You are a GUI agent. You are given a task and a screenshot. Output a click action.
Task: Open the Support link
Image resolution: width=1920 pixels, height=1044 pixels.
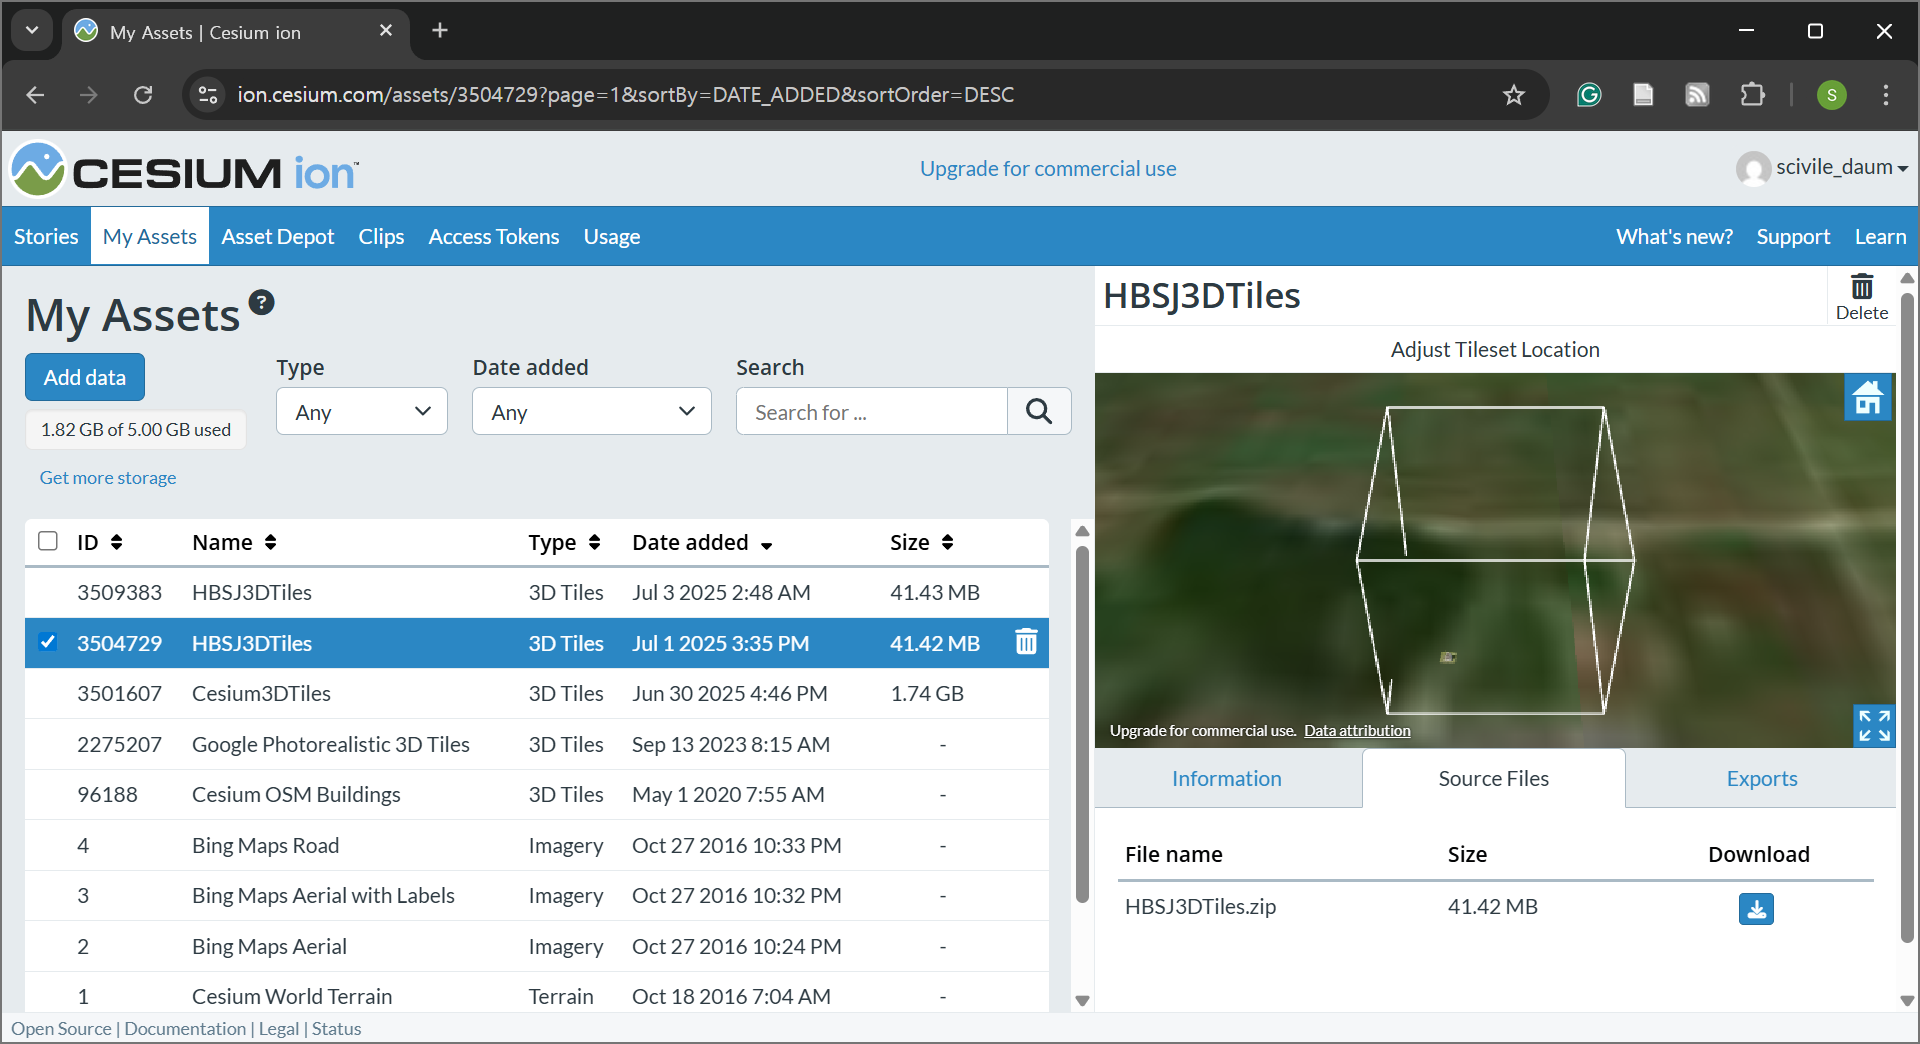(1793, 236)
